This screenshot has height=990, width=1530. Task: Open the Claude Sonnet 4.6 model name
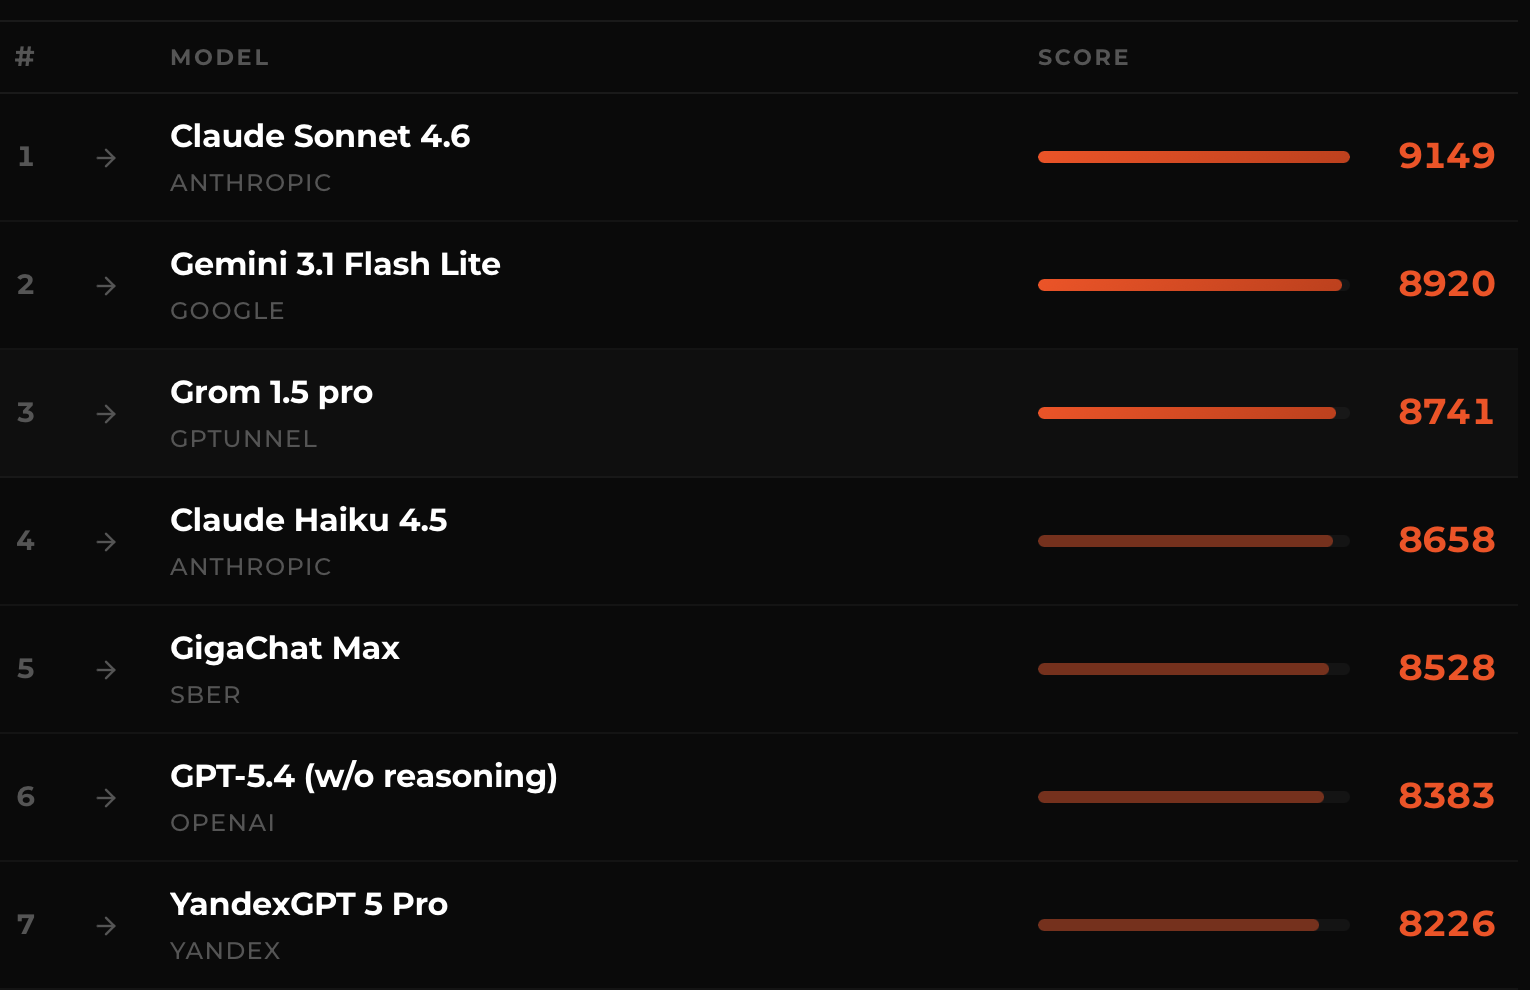point(320,136)
